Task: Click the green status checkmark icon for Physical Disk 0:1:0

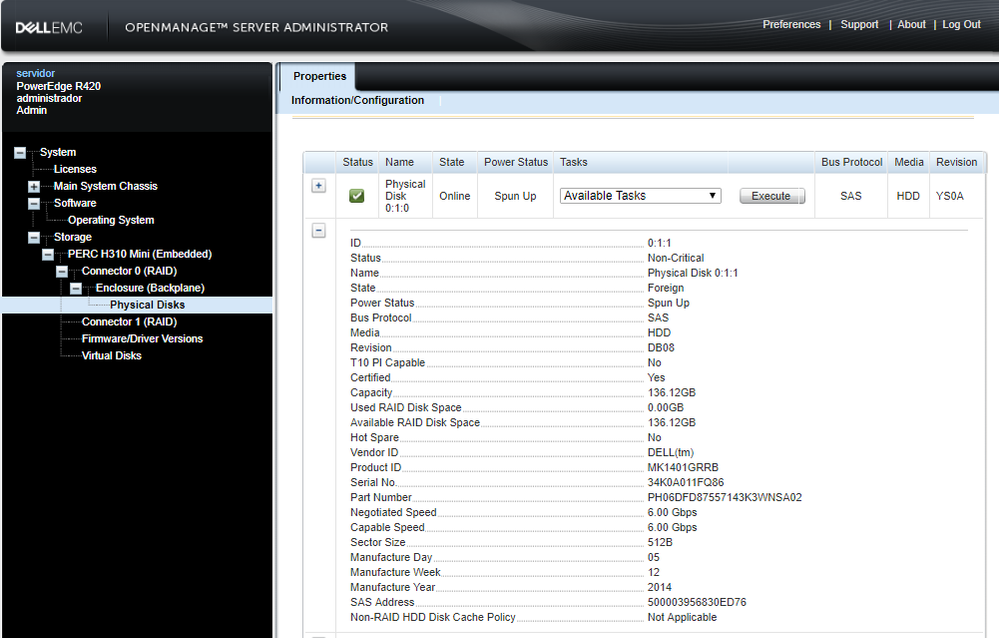Action: click(357, 196)
